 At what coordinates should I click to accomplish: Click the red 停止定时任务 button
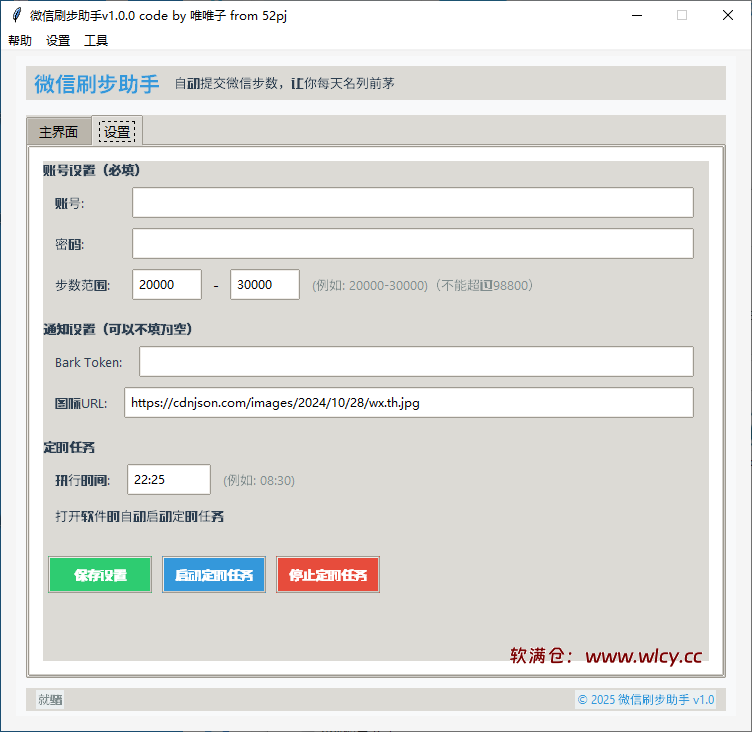point(328,575)
